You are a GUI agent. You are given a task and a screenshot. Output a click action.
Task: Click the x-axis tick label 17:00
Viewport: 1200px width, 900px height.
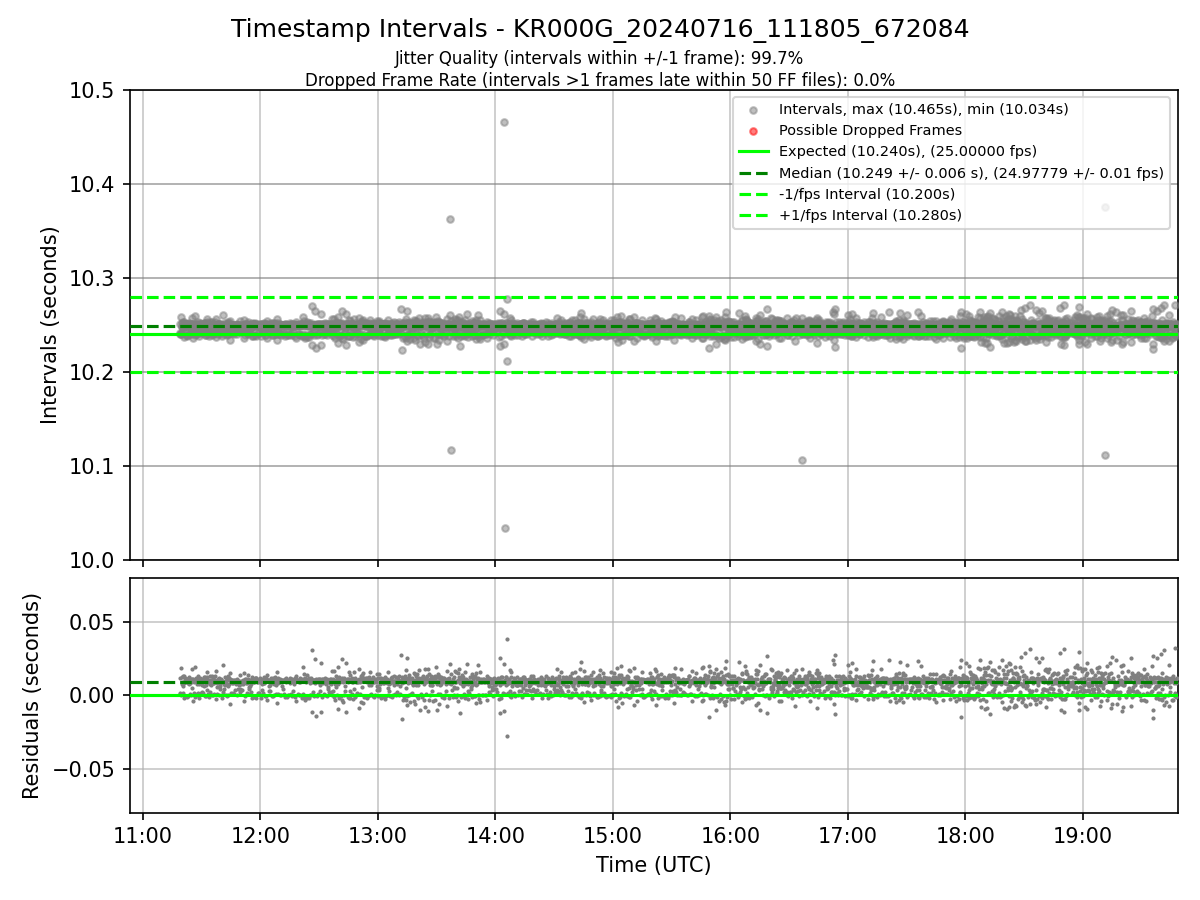[x=848, y=836]
